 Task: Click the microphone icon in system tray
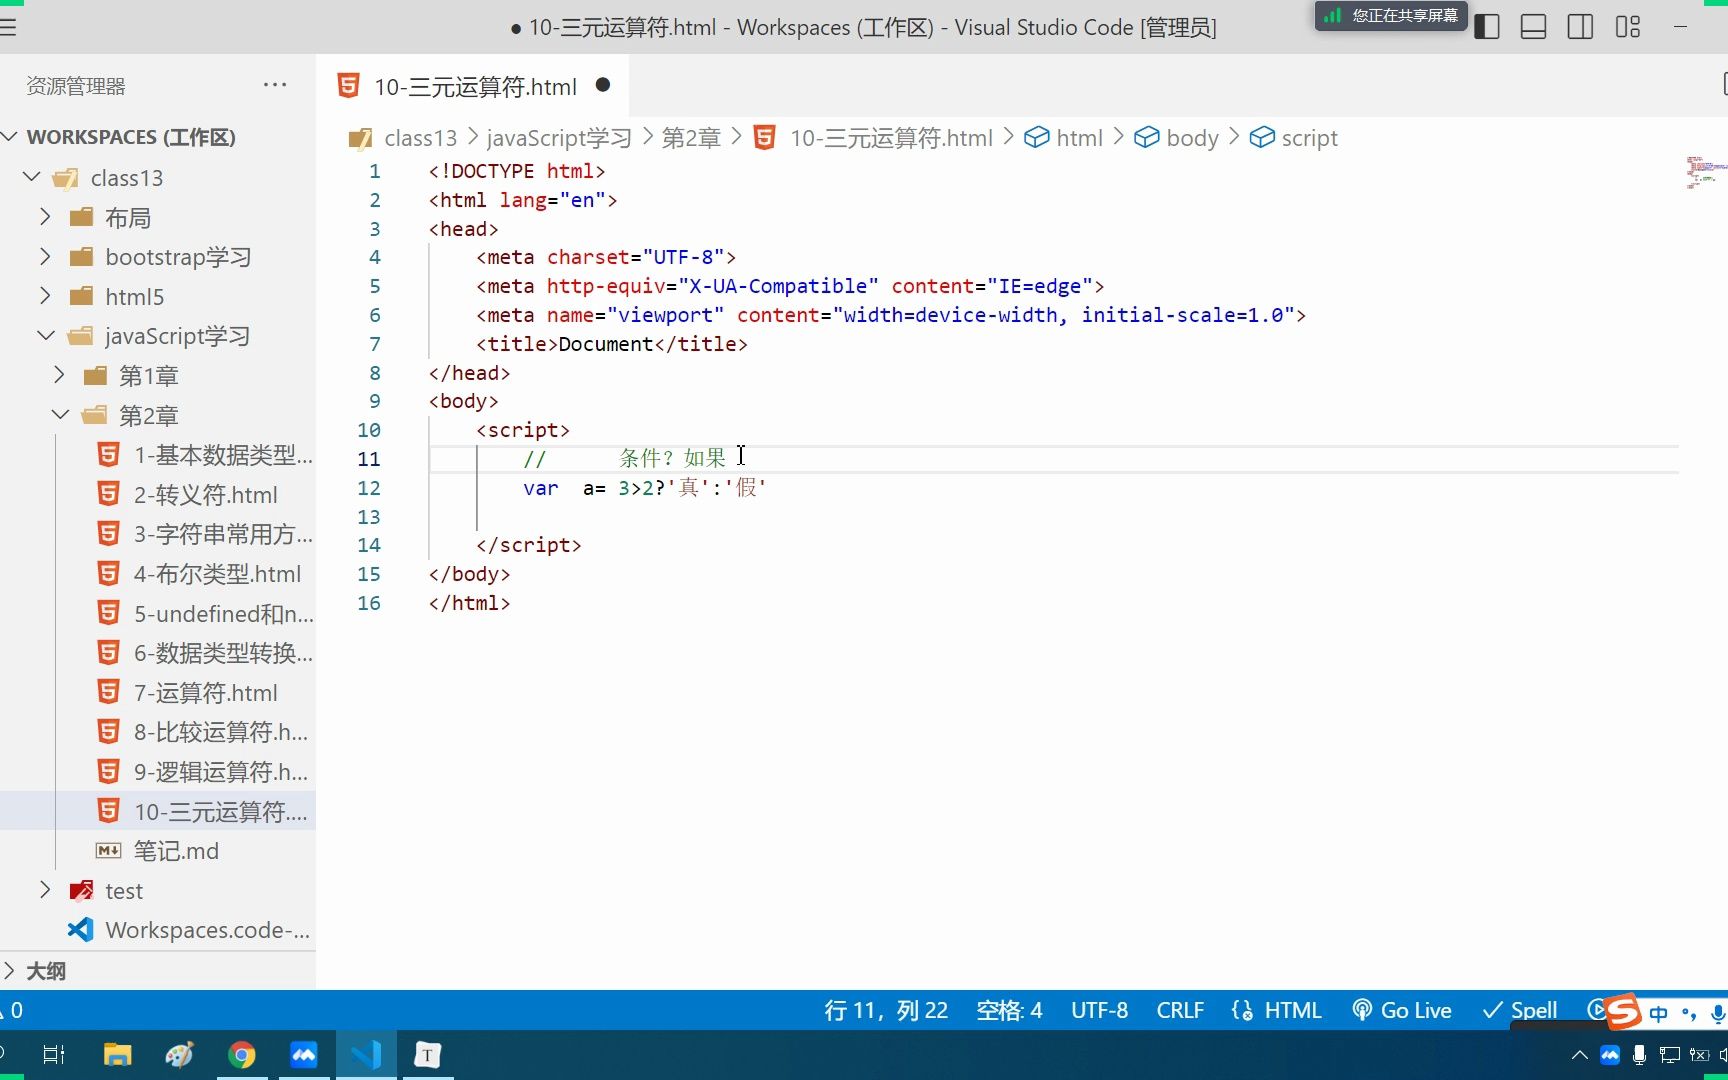pos(1639,1055)
